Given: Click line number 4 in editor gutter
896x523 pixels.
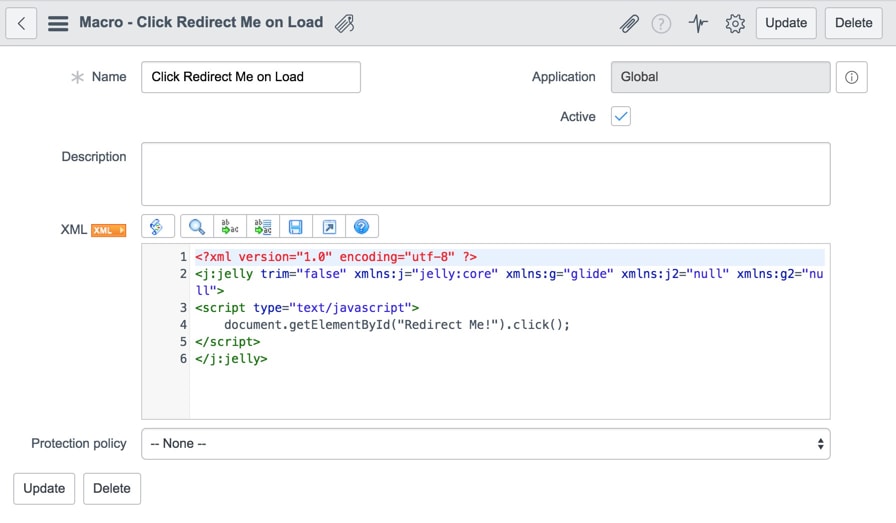Looking at the screenshot, I should click(183, 325).
